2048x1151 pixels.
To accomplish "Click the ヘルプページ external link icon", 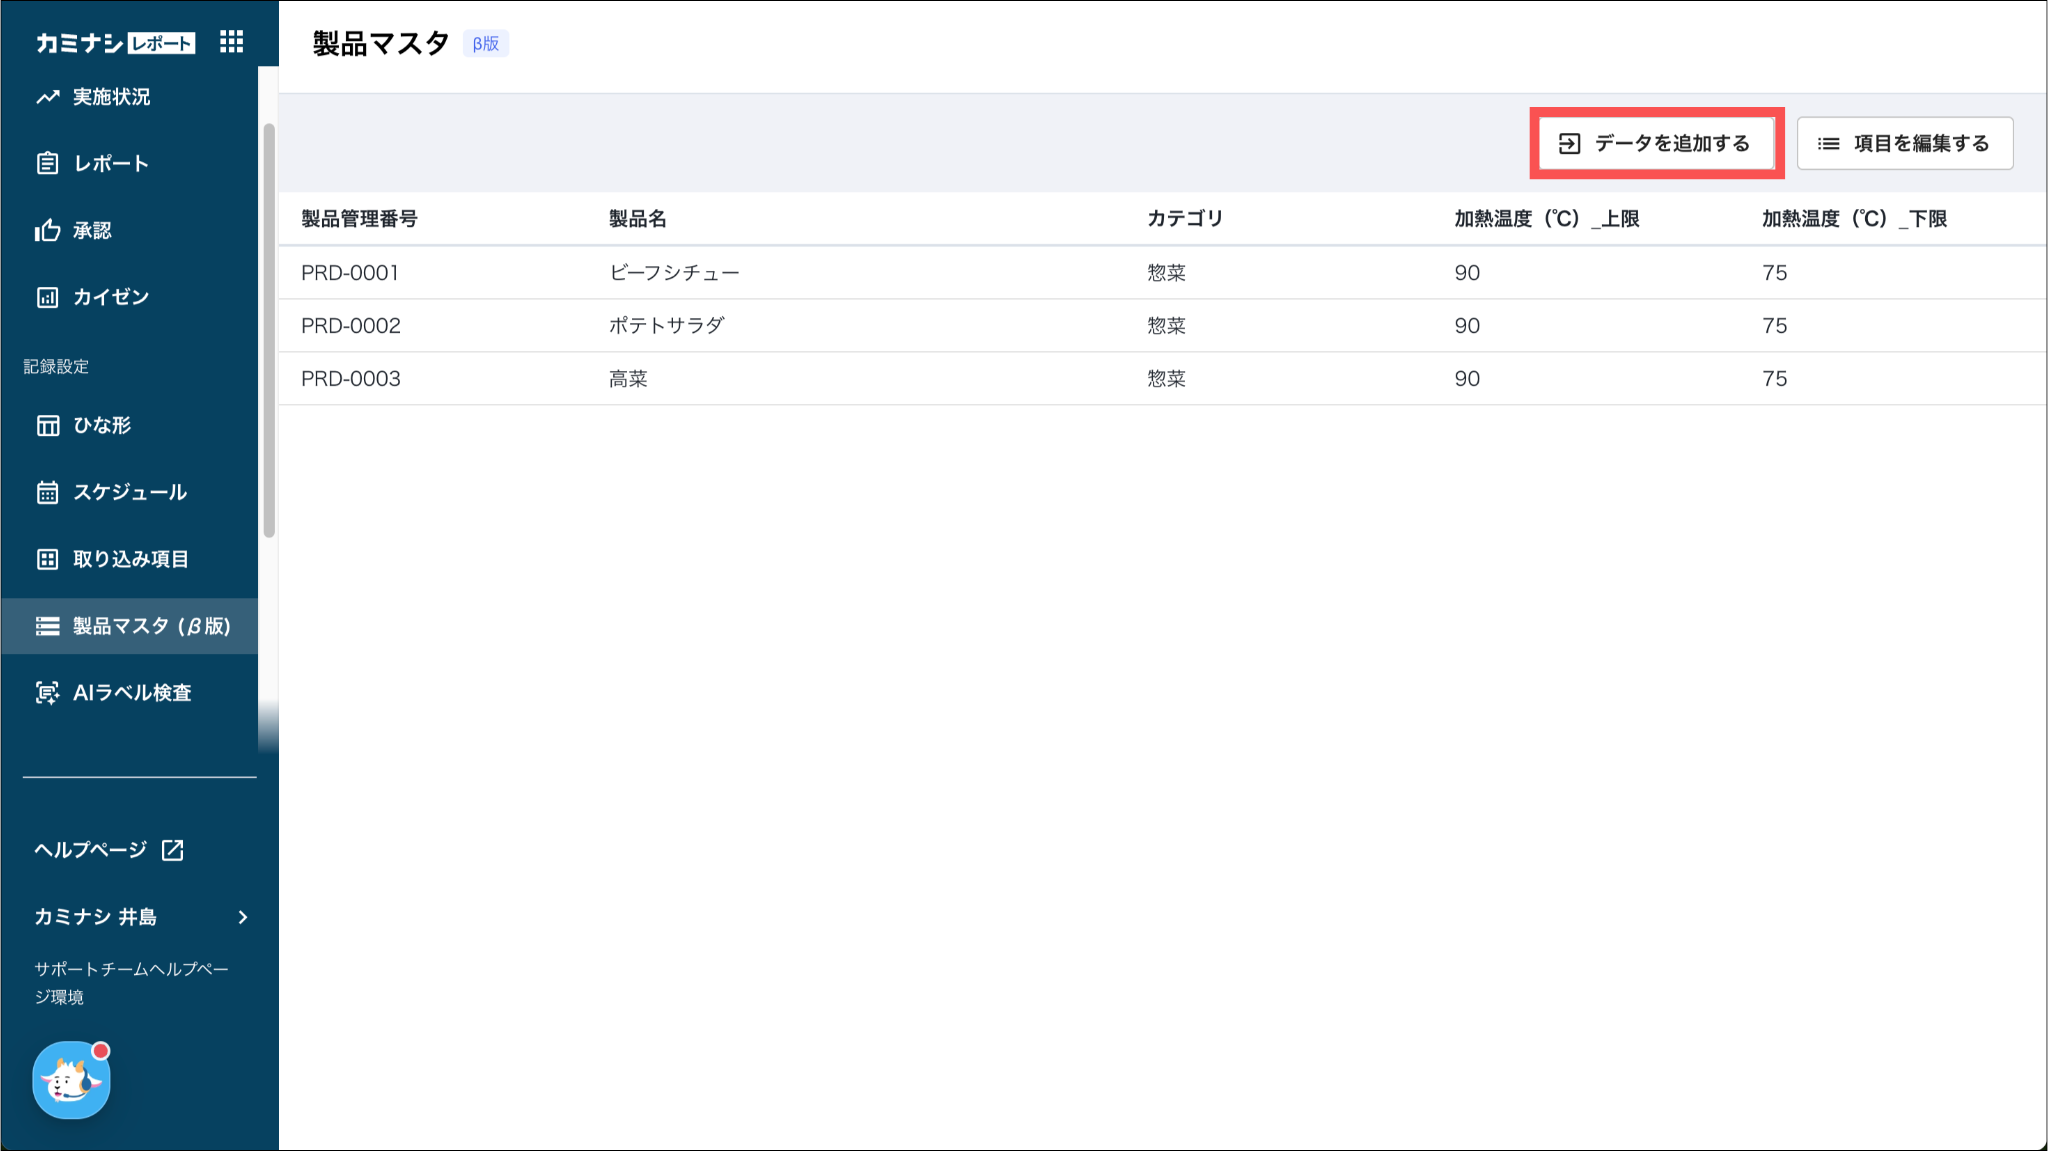I will (173, 850).
